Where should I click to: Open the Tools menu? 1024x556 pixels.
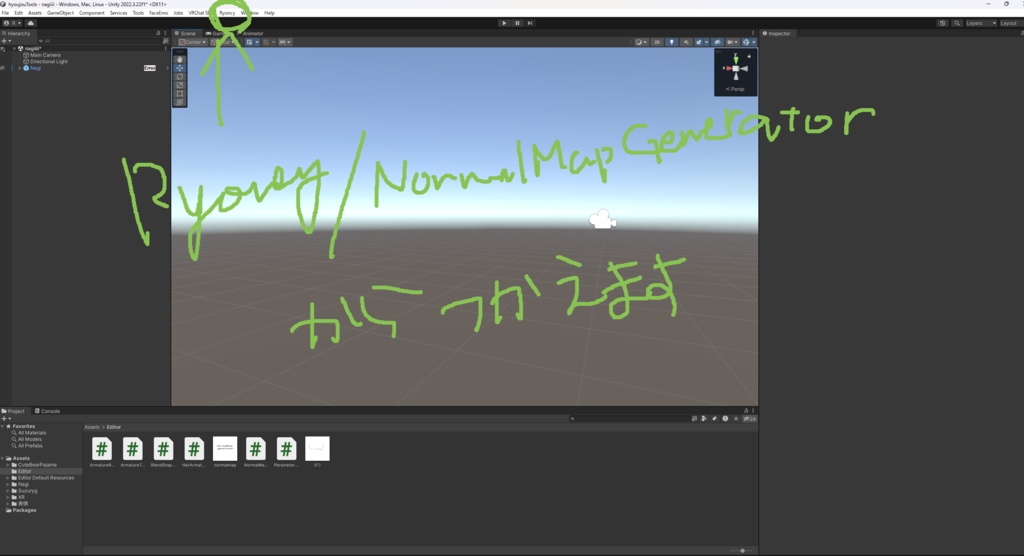[138, 13]
